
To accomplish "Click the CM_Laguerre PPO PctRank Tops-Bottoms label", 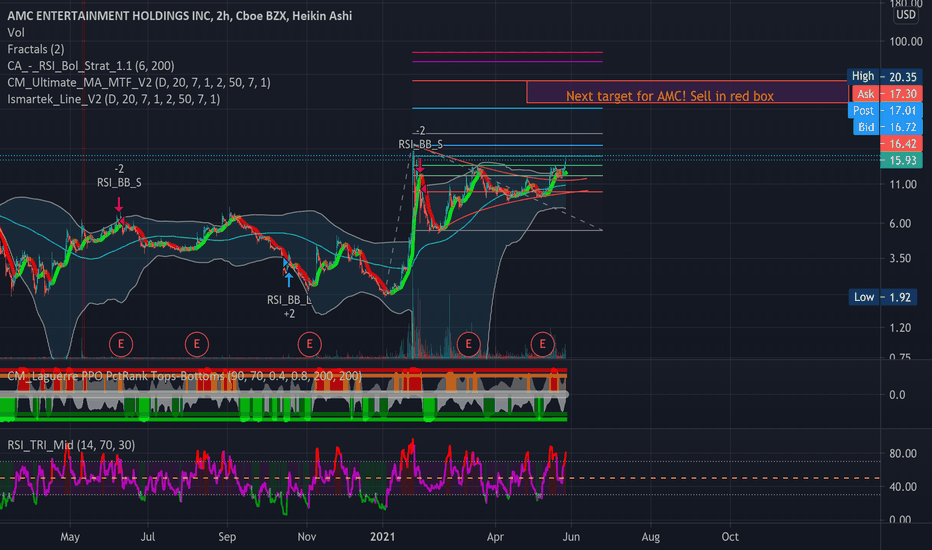I will (x=184, y=376).
